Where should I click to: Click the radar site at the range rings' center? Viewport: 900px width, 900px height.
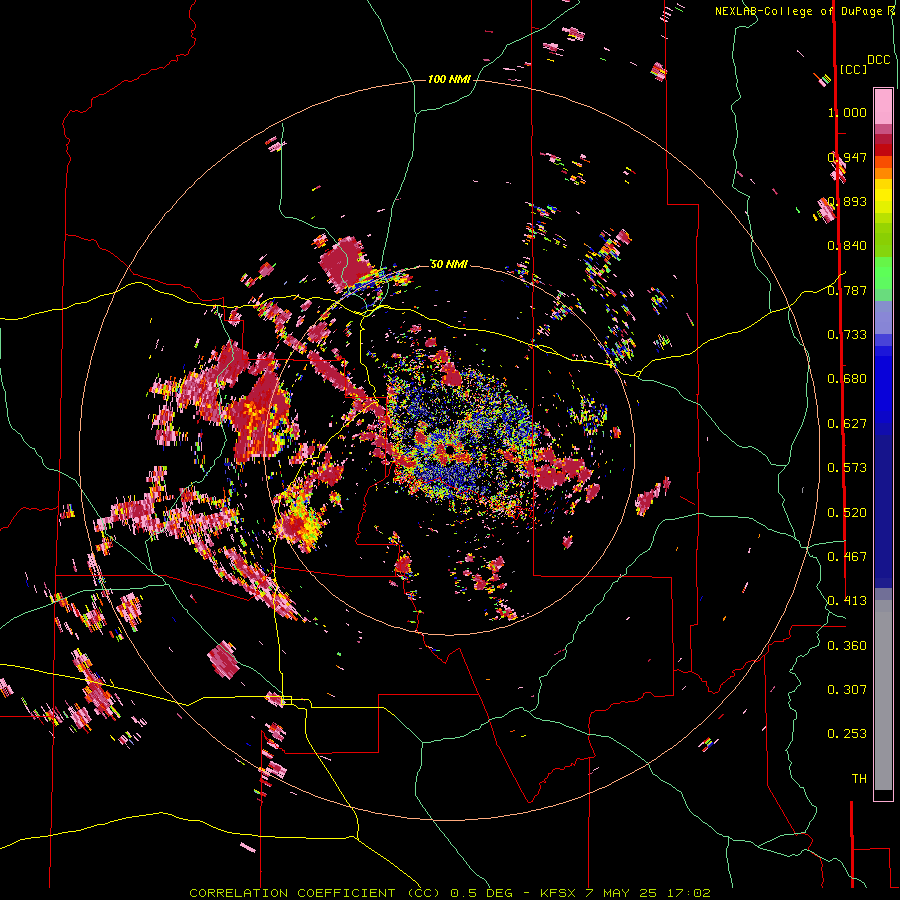click(449, 449)
